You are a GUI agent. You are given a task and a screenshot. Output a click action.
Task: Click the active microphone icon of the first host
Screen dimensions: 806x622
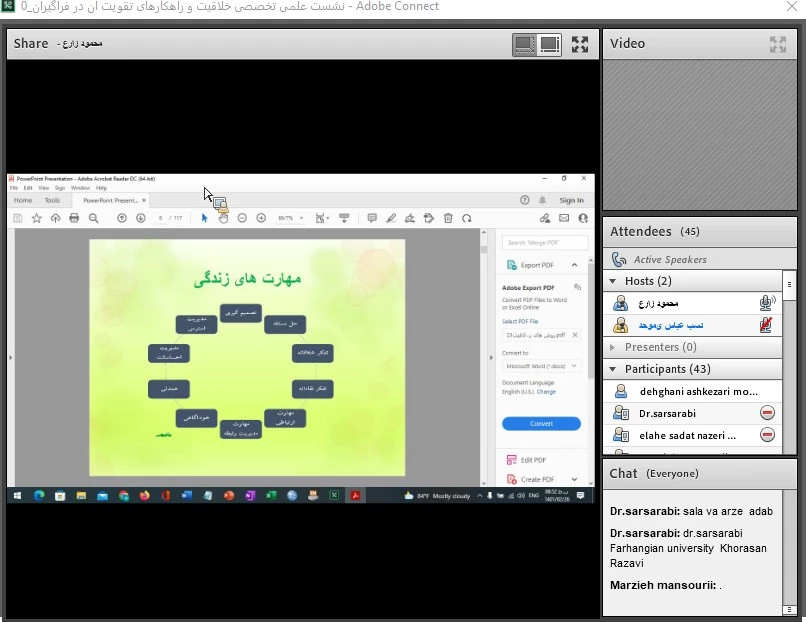pyautogui.click(x=766, y=303)
